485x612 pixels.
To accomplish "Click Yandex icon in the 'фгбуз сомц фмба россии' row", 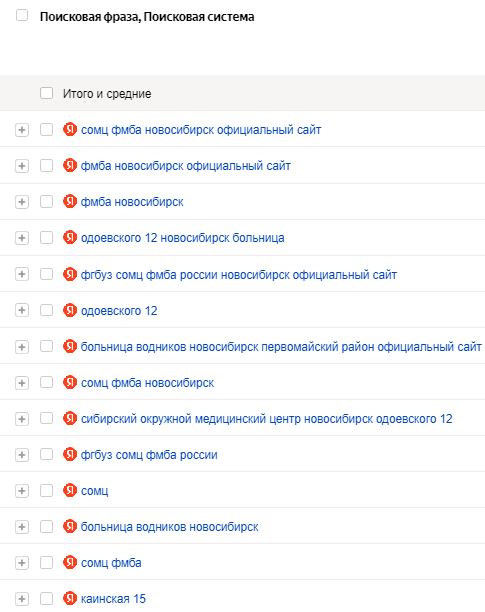I will (x=70, y=454).
